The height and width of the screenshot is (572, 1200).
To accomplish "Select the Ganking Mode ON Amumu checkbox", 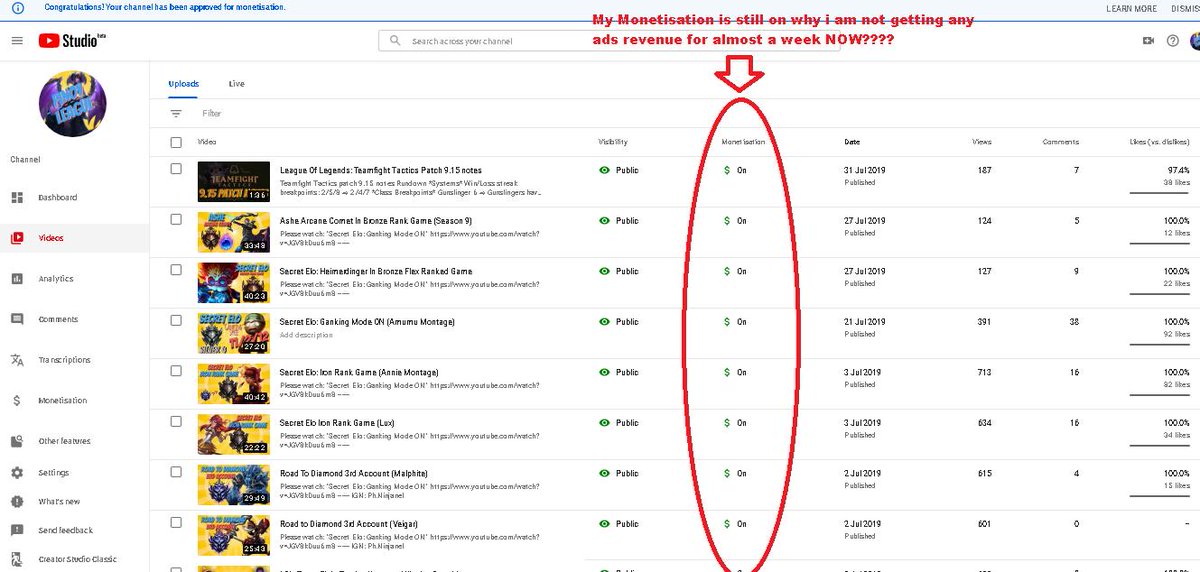I will point(176,320).
